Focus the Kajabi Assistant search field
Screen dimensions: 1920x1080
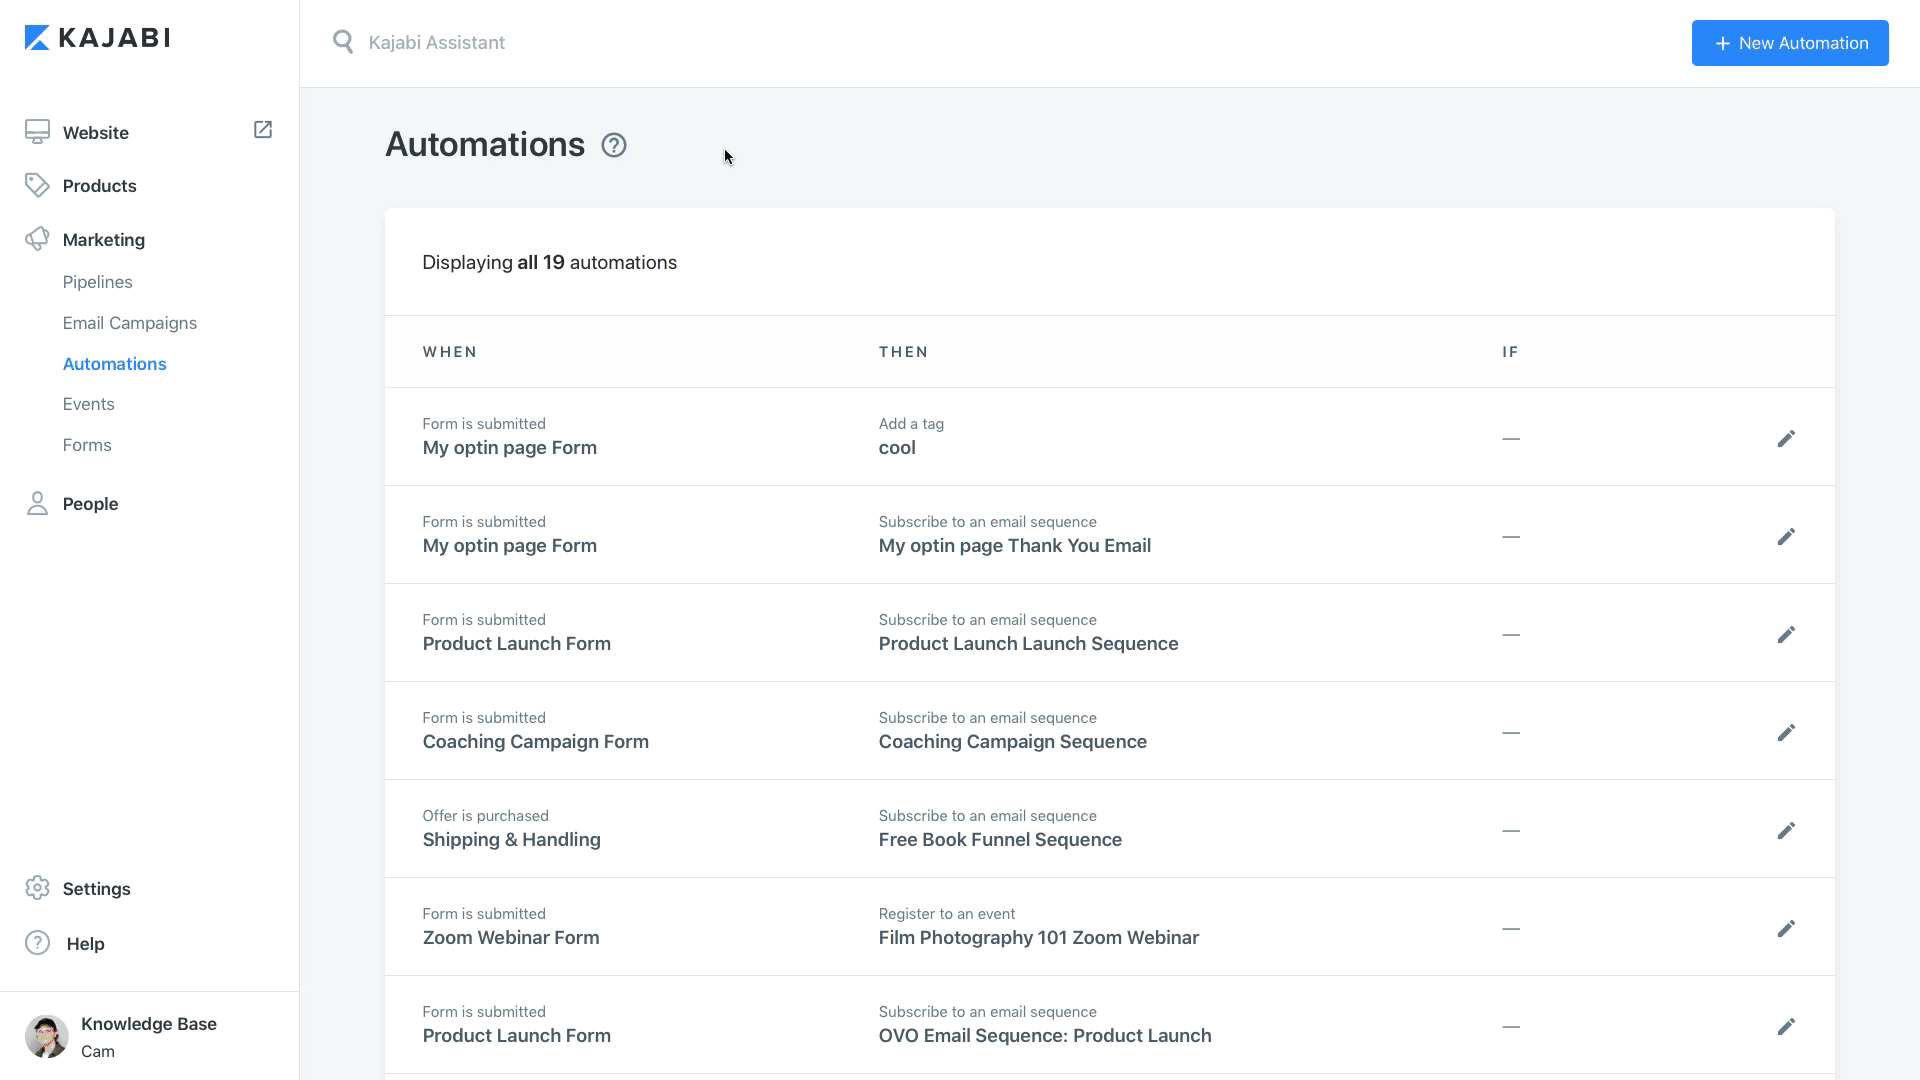(600, 43)
